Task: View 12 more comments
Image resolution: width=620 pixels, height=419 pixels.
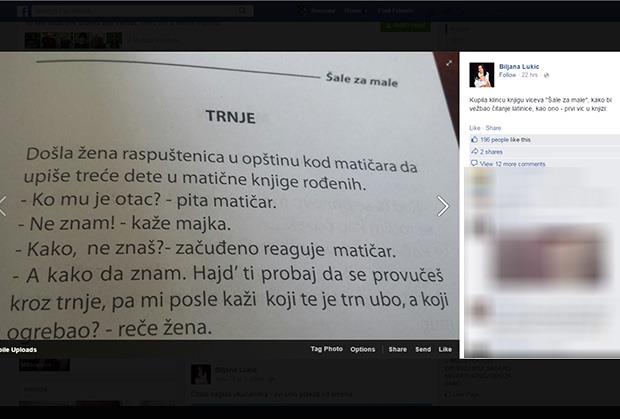Action: click(x=512, y=164)
